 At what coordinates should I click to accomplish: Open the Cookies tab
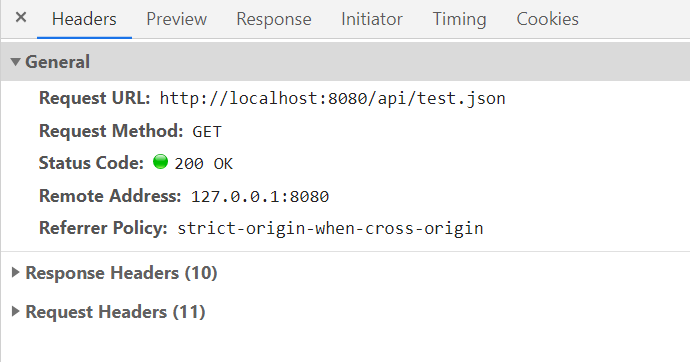pyautogui.click(x=547, y=19)
